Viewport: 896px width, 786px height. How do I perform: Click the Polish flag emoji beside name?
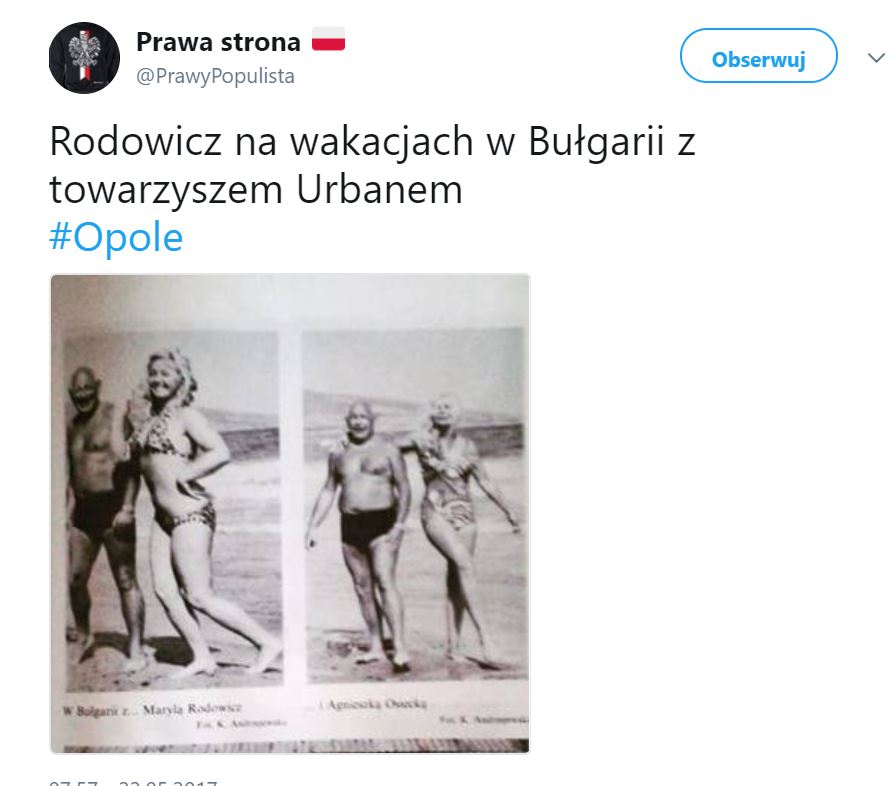(329, 40)
